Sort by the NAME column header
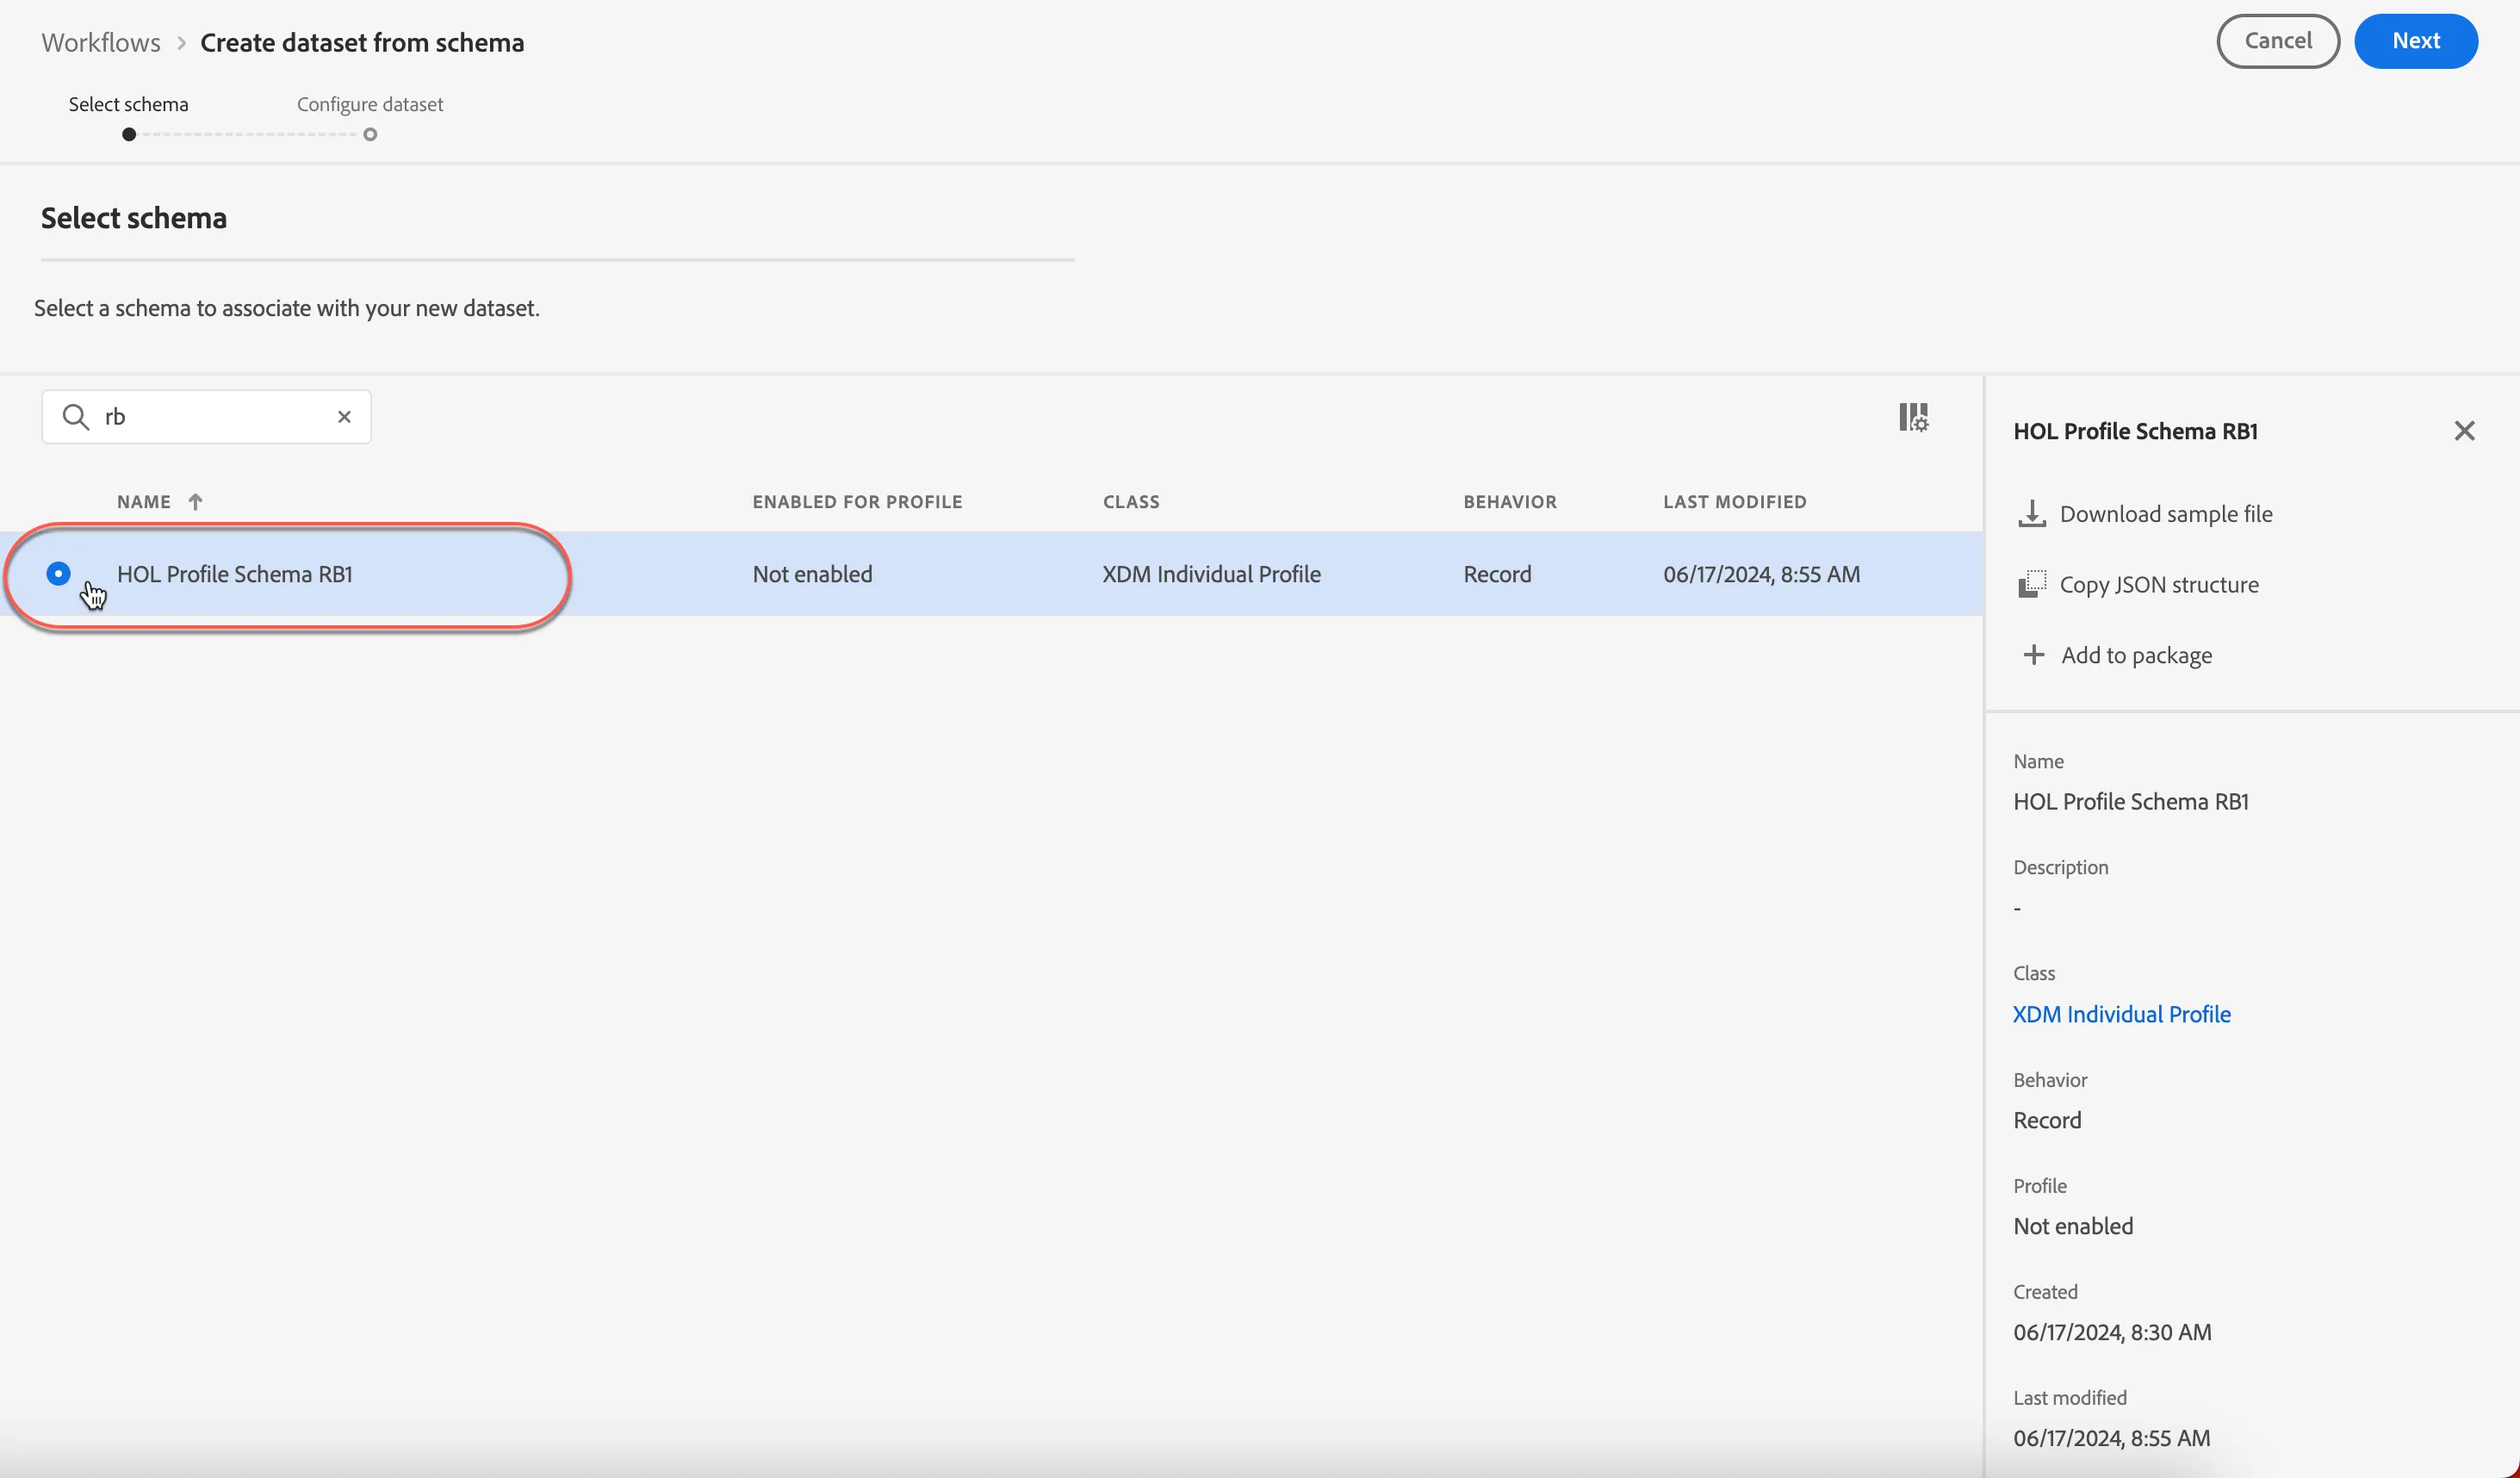Viewport: 2520px width, 1478px height. pyautogui.click(x=144, y=502)
